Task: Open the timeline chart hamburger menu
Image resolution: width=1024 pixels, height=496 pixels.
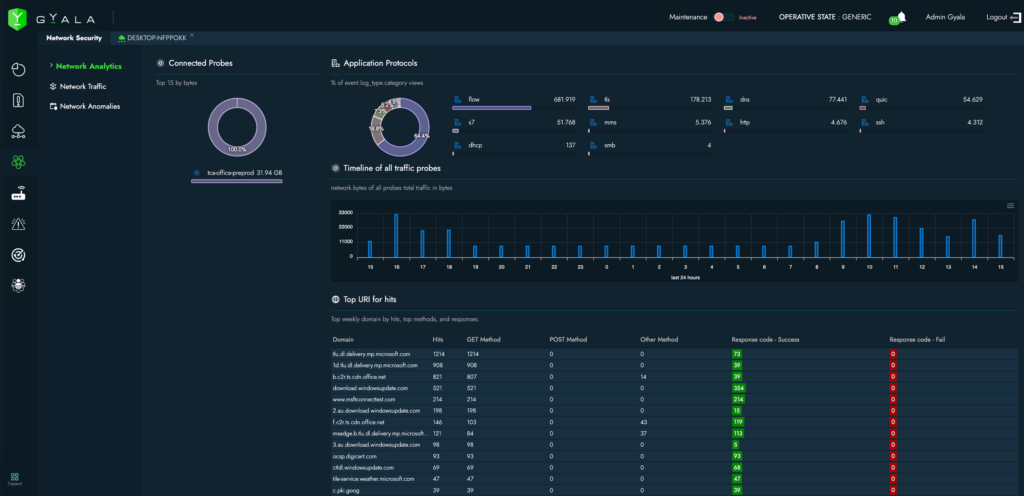Action: 1010,205
